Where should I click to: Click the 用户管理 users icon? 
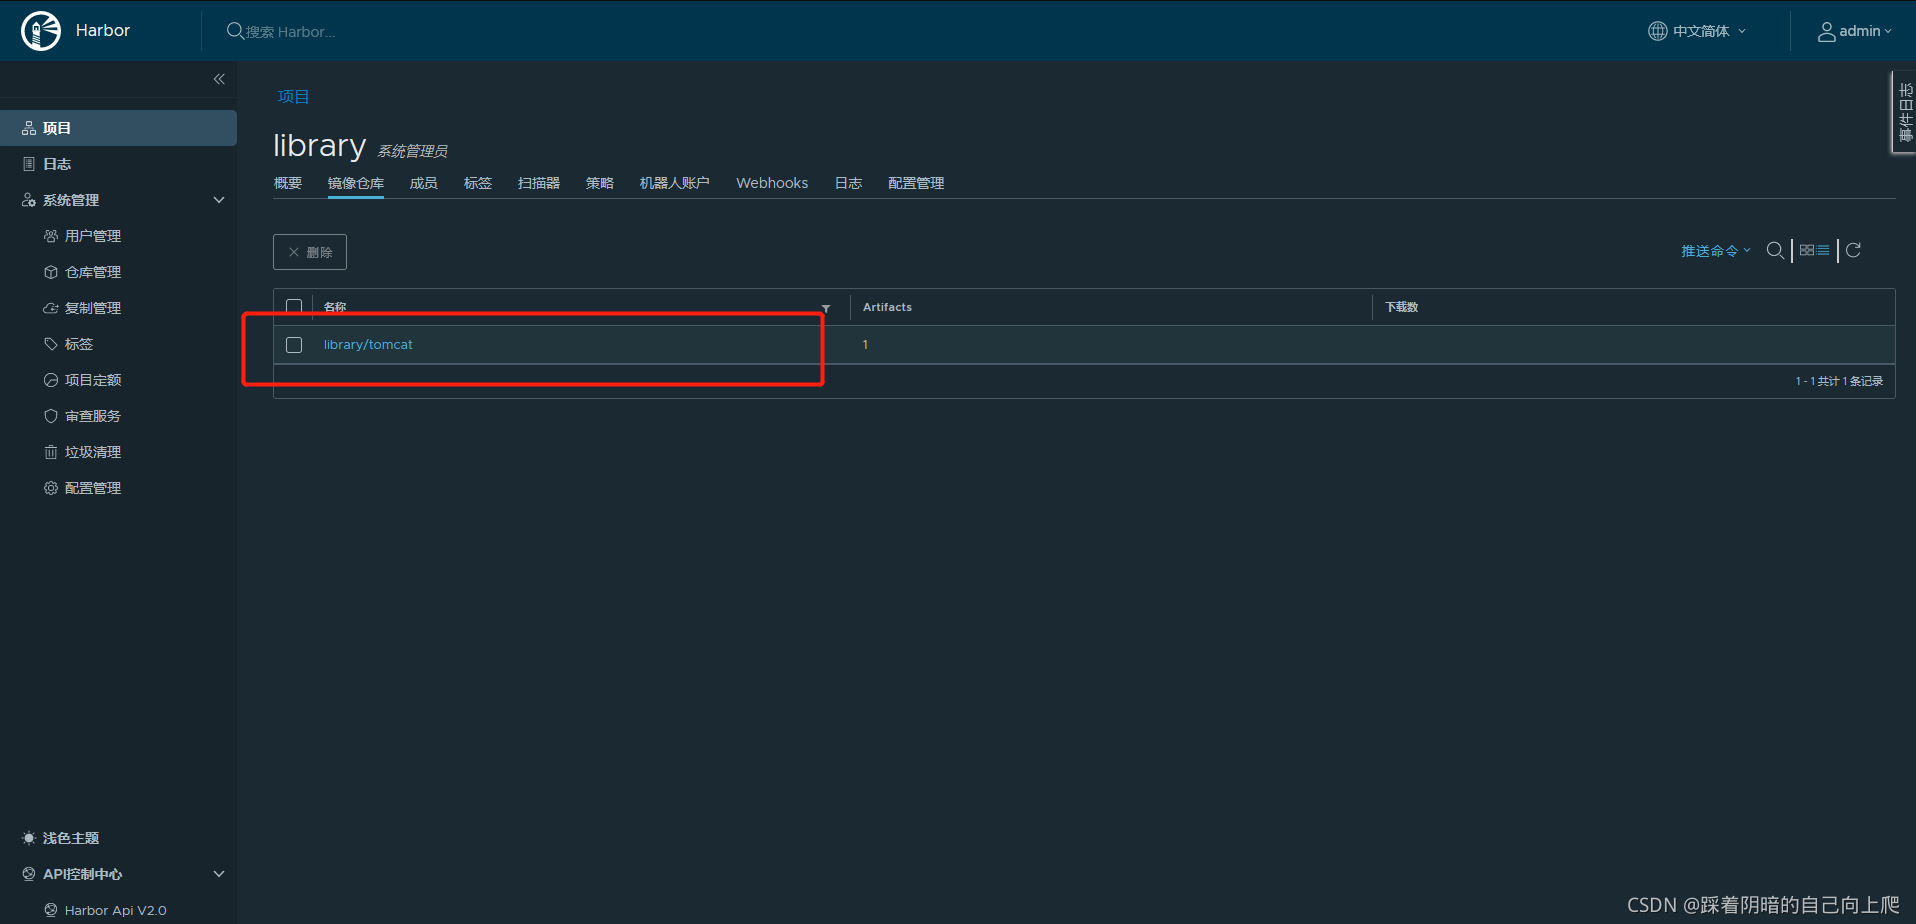coord(51,236)
